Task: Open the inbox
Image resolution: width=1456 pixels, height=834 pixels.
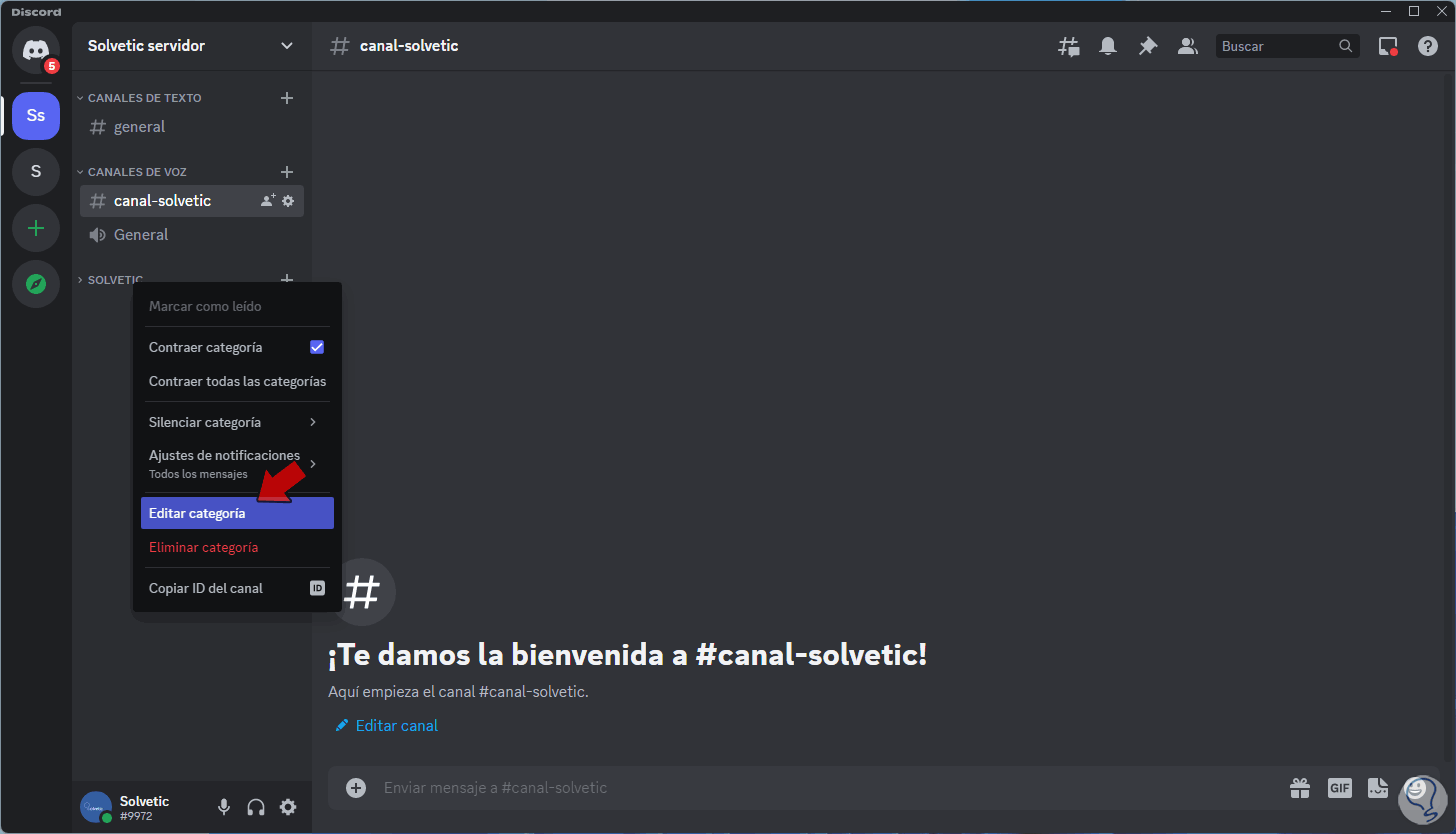Action: coord(1388,46)
